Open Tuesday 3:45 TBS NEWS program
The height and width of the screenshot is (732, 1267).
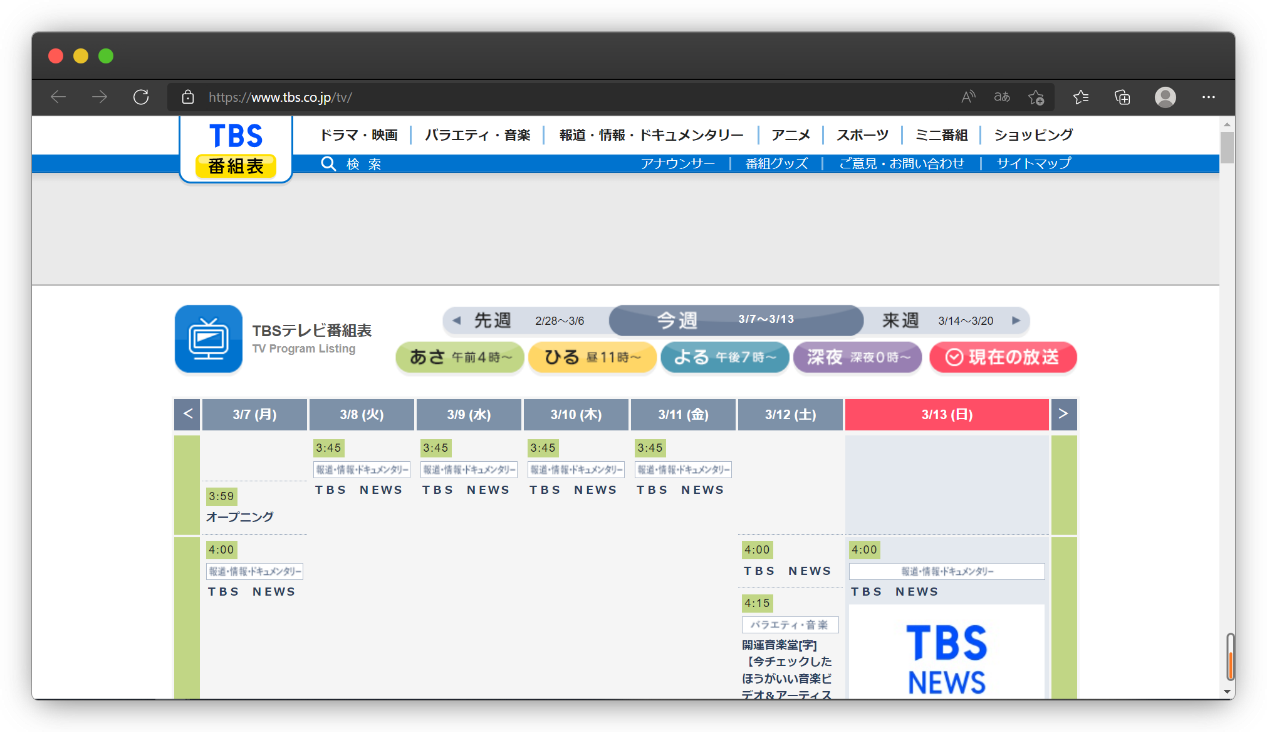coord(359,490)
